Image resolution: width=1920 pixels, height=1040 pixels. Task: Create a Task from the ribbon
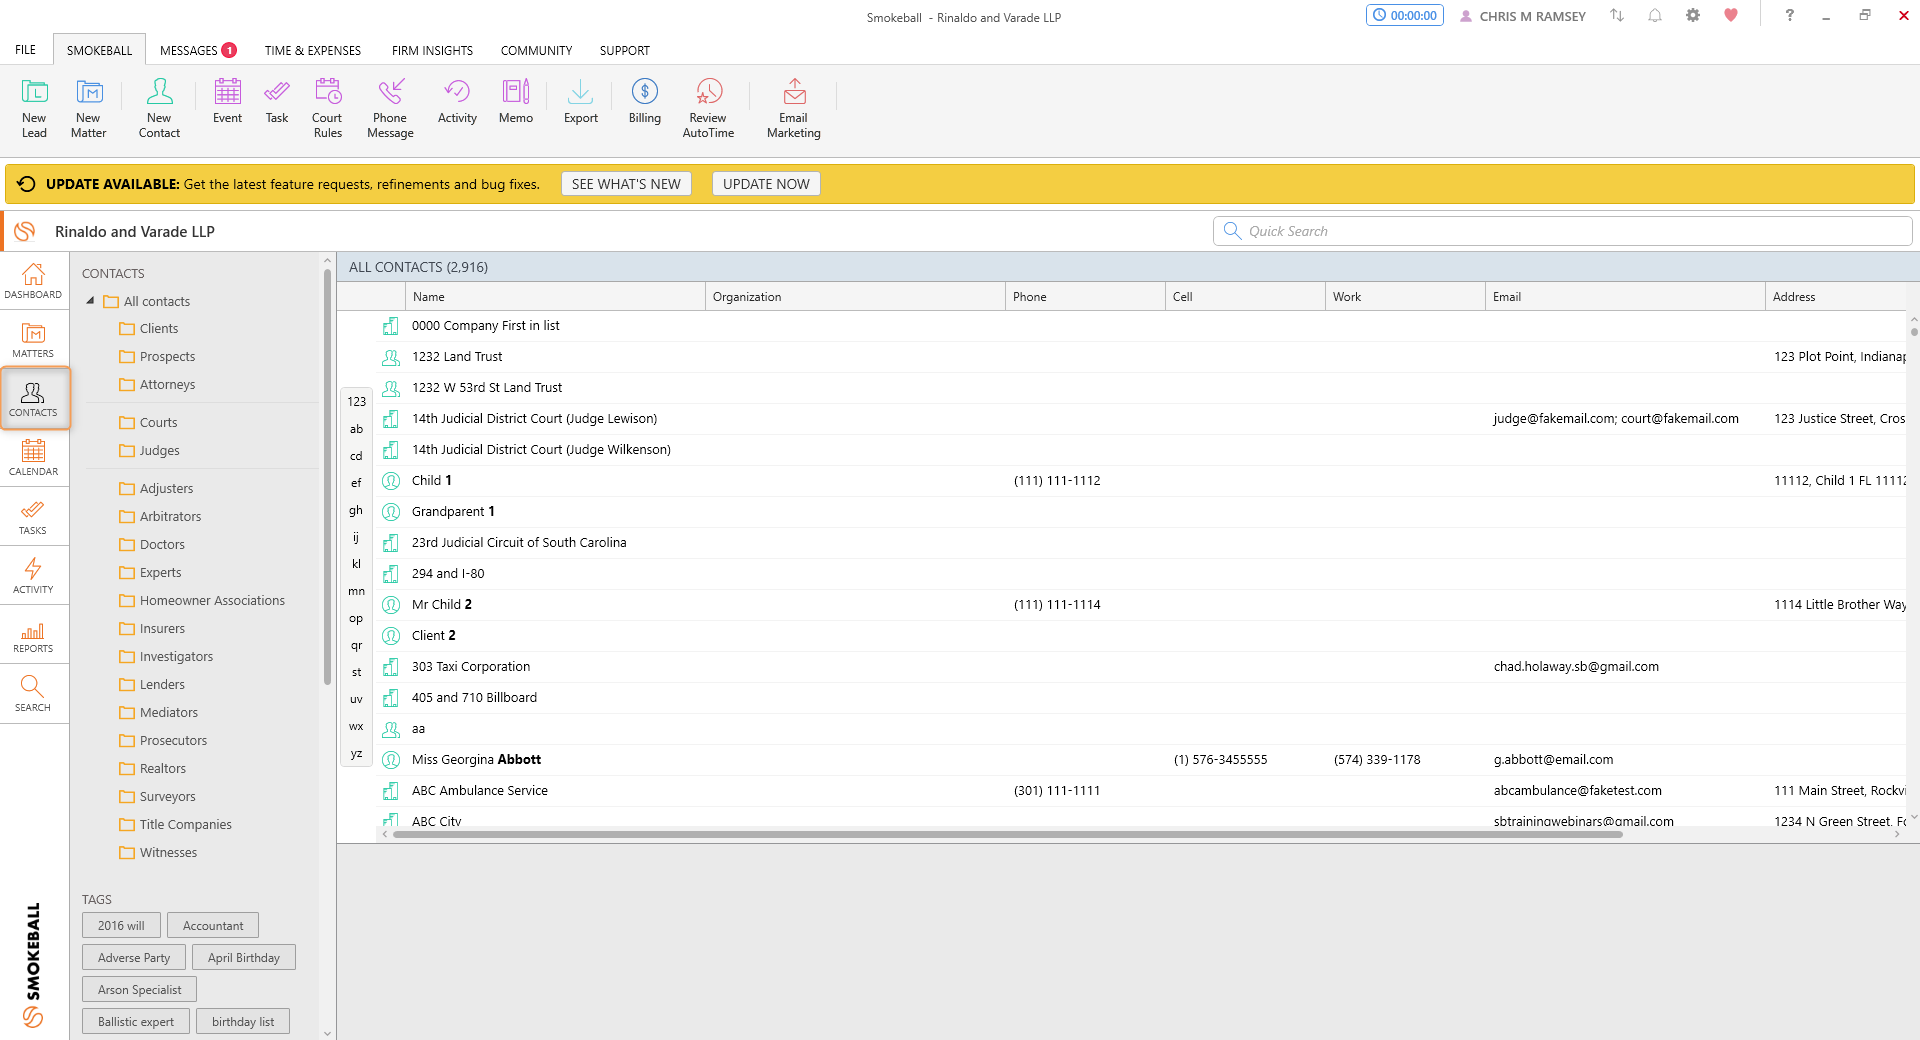[x=277, y=101]
